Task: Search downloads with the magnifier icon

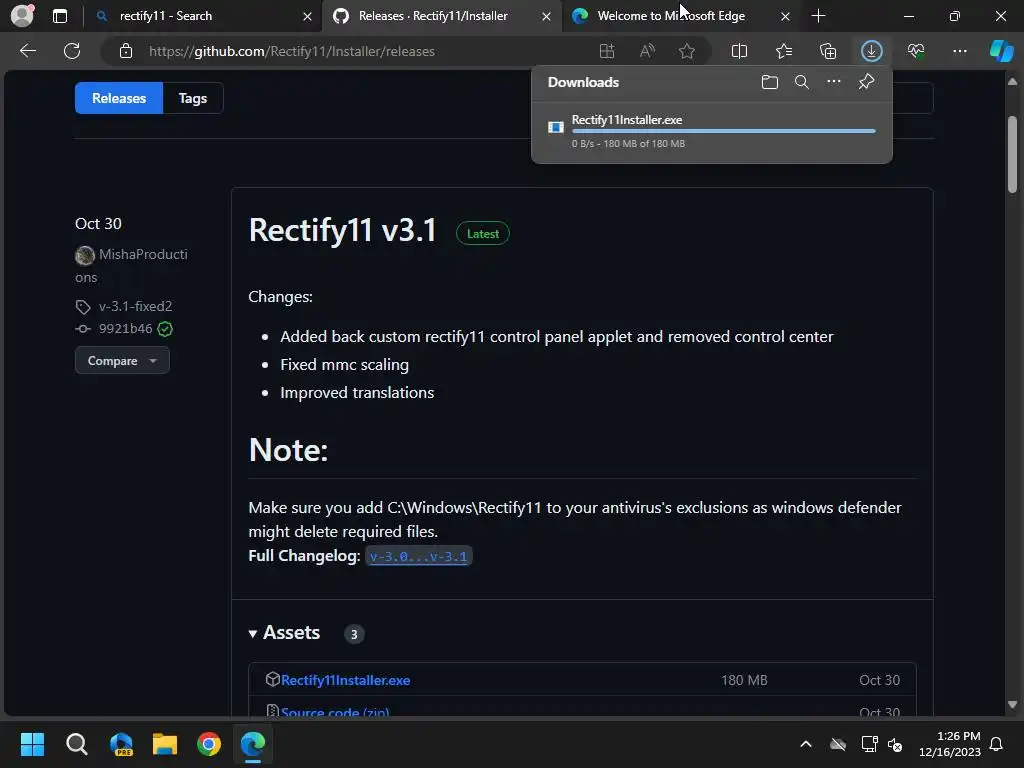Action: [x=801, y=82]
